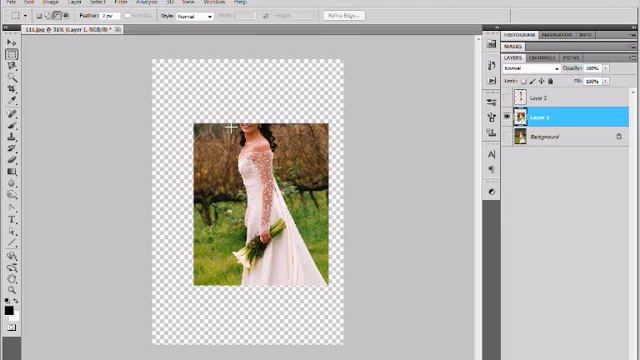
Task: Open the Paragraph panel icon in dock
Action: click(x=491, y=169)
